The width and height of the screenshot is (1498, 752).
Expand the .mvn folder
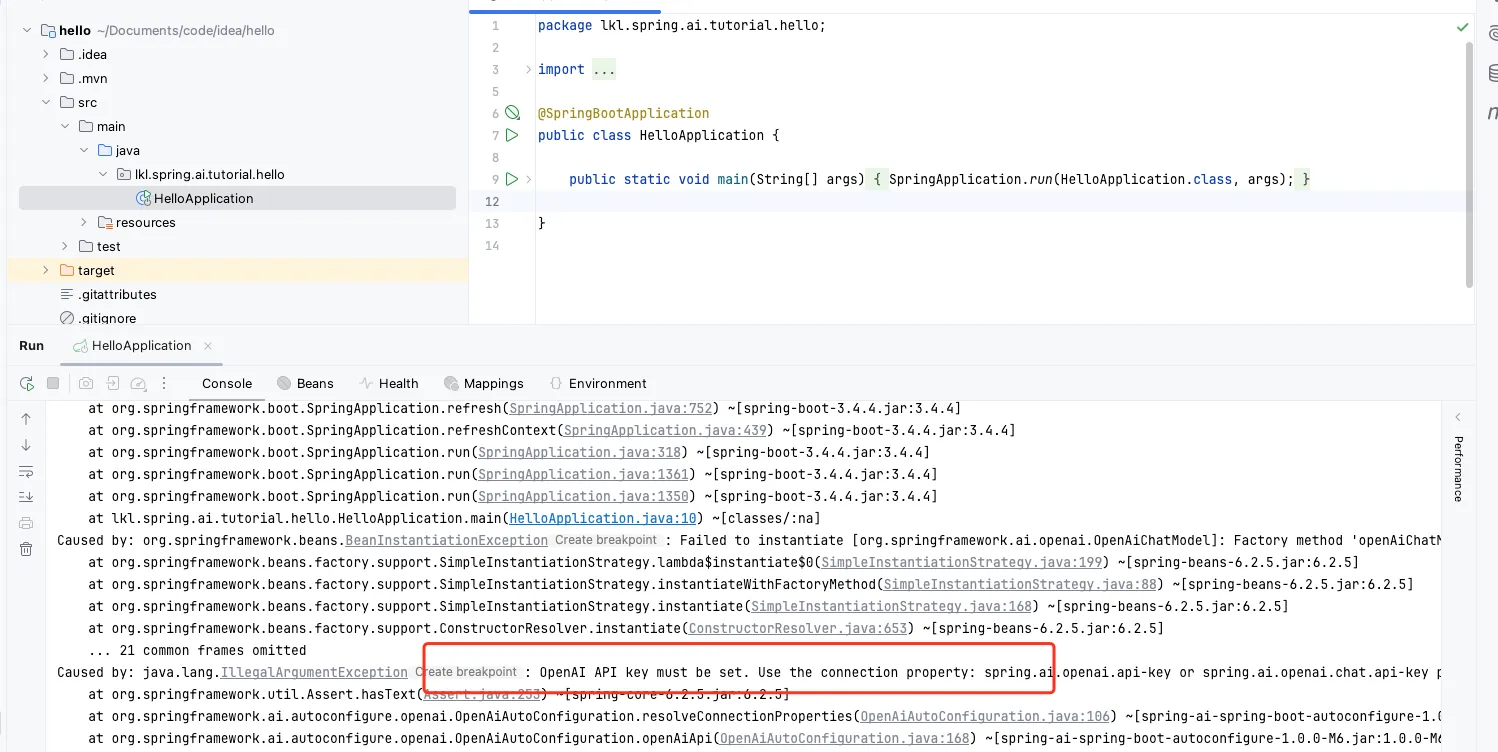[x=46, y=79]
